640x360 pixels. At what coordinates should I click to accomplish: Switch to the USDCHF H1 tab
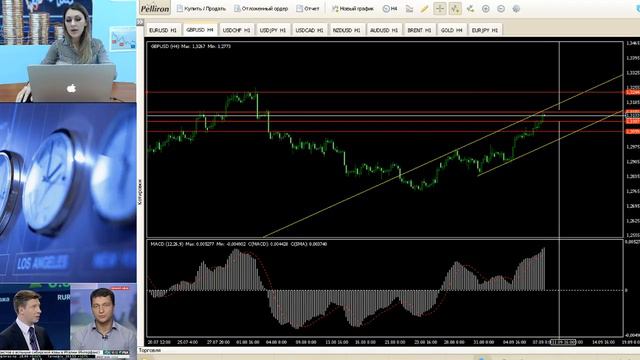(236, 30)
